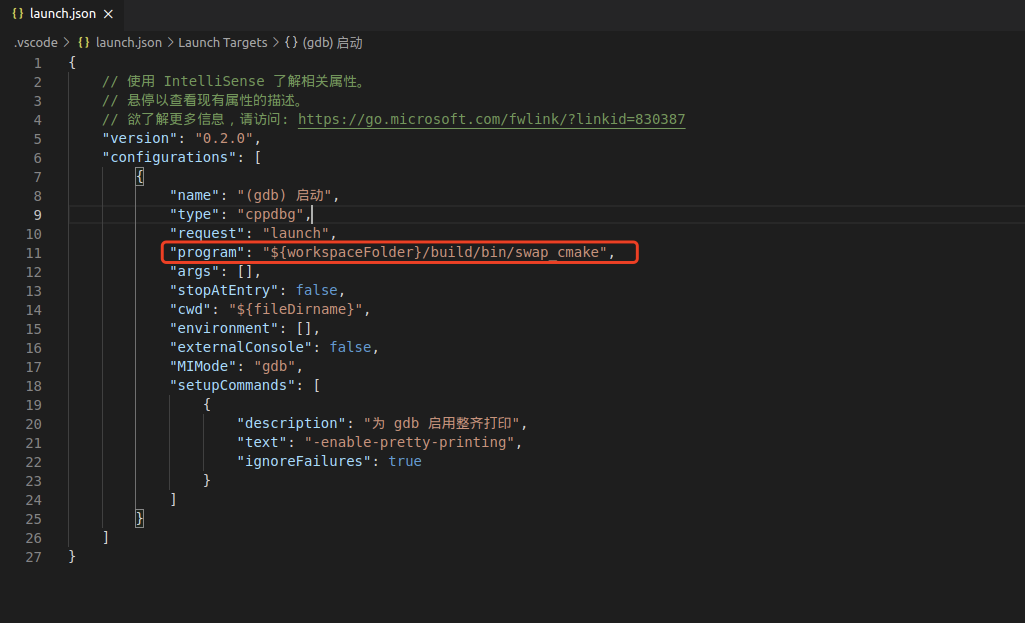Viewport: 1025px width, 623px height.
Task: Click the JSON braces icon in the launch.json tab
Action: tap(17, 14)
